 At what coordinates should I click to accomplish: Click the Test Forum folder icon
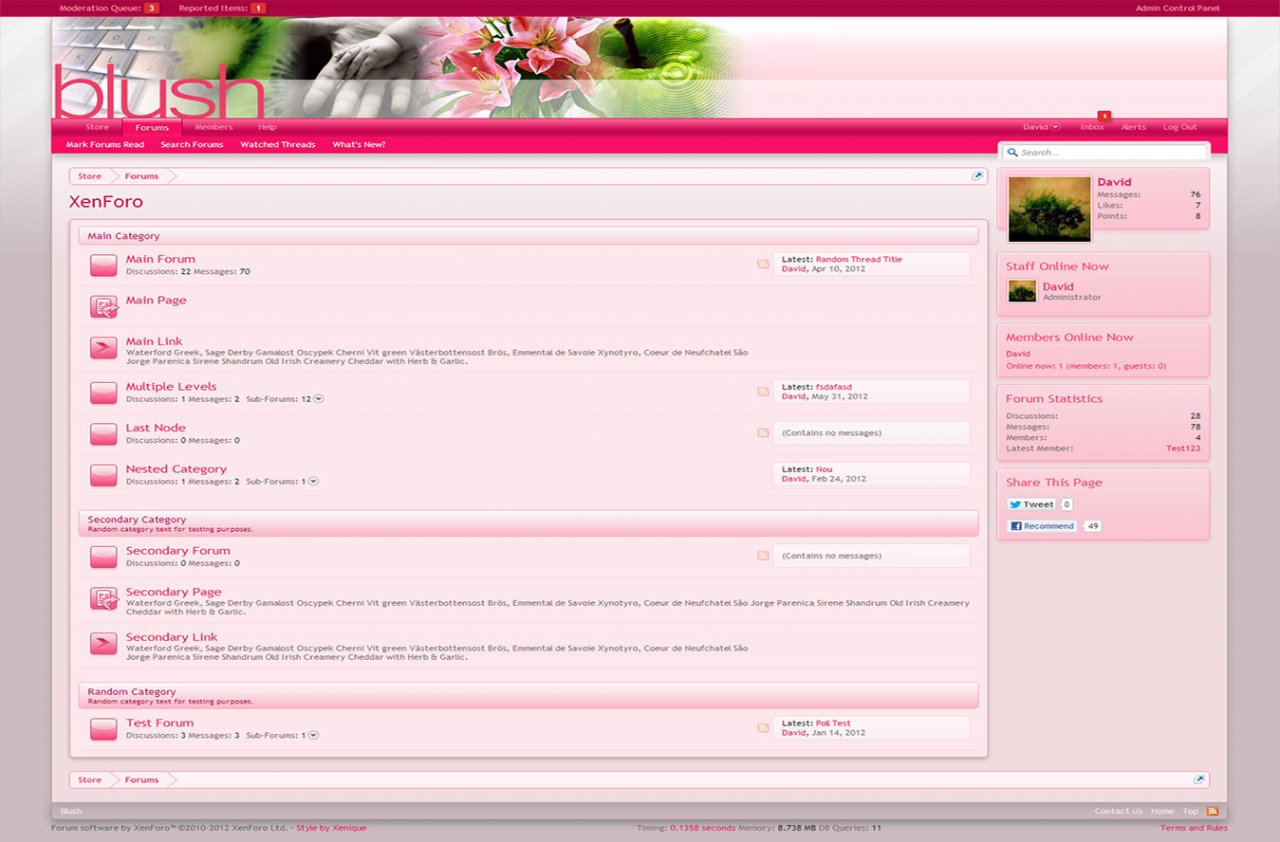pos(104,730)
